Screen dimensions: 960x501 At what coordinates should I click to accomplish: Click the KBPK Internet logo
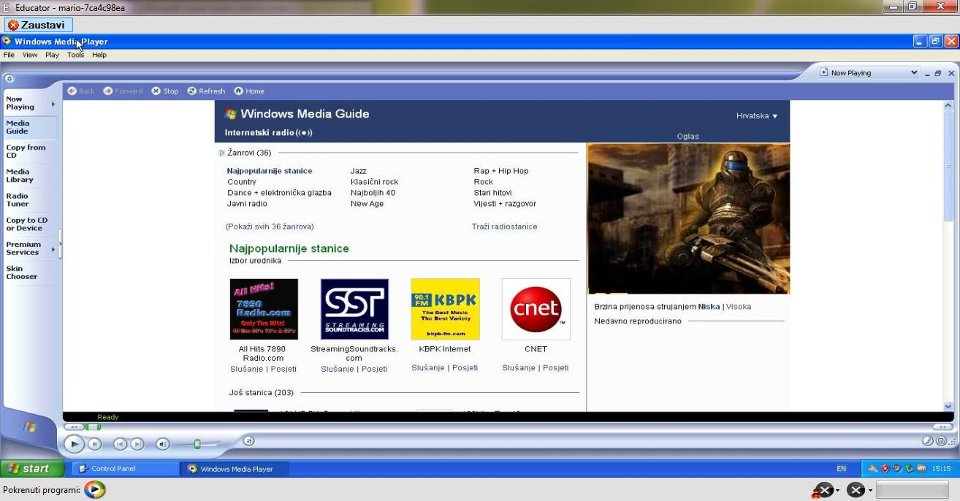coord(445,309)
